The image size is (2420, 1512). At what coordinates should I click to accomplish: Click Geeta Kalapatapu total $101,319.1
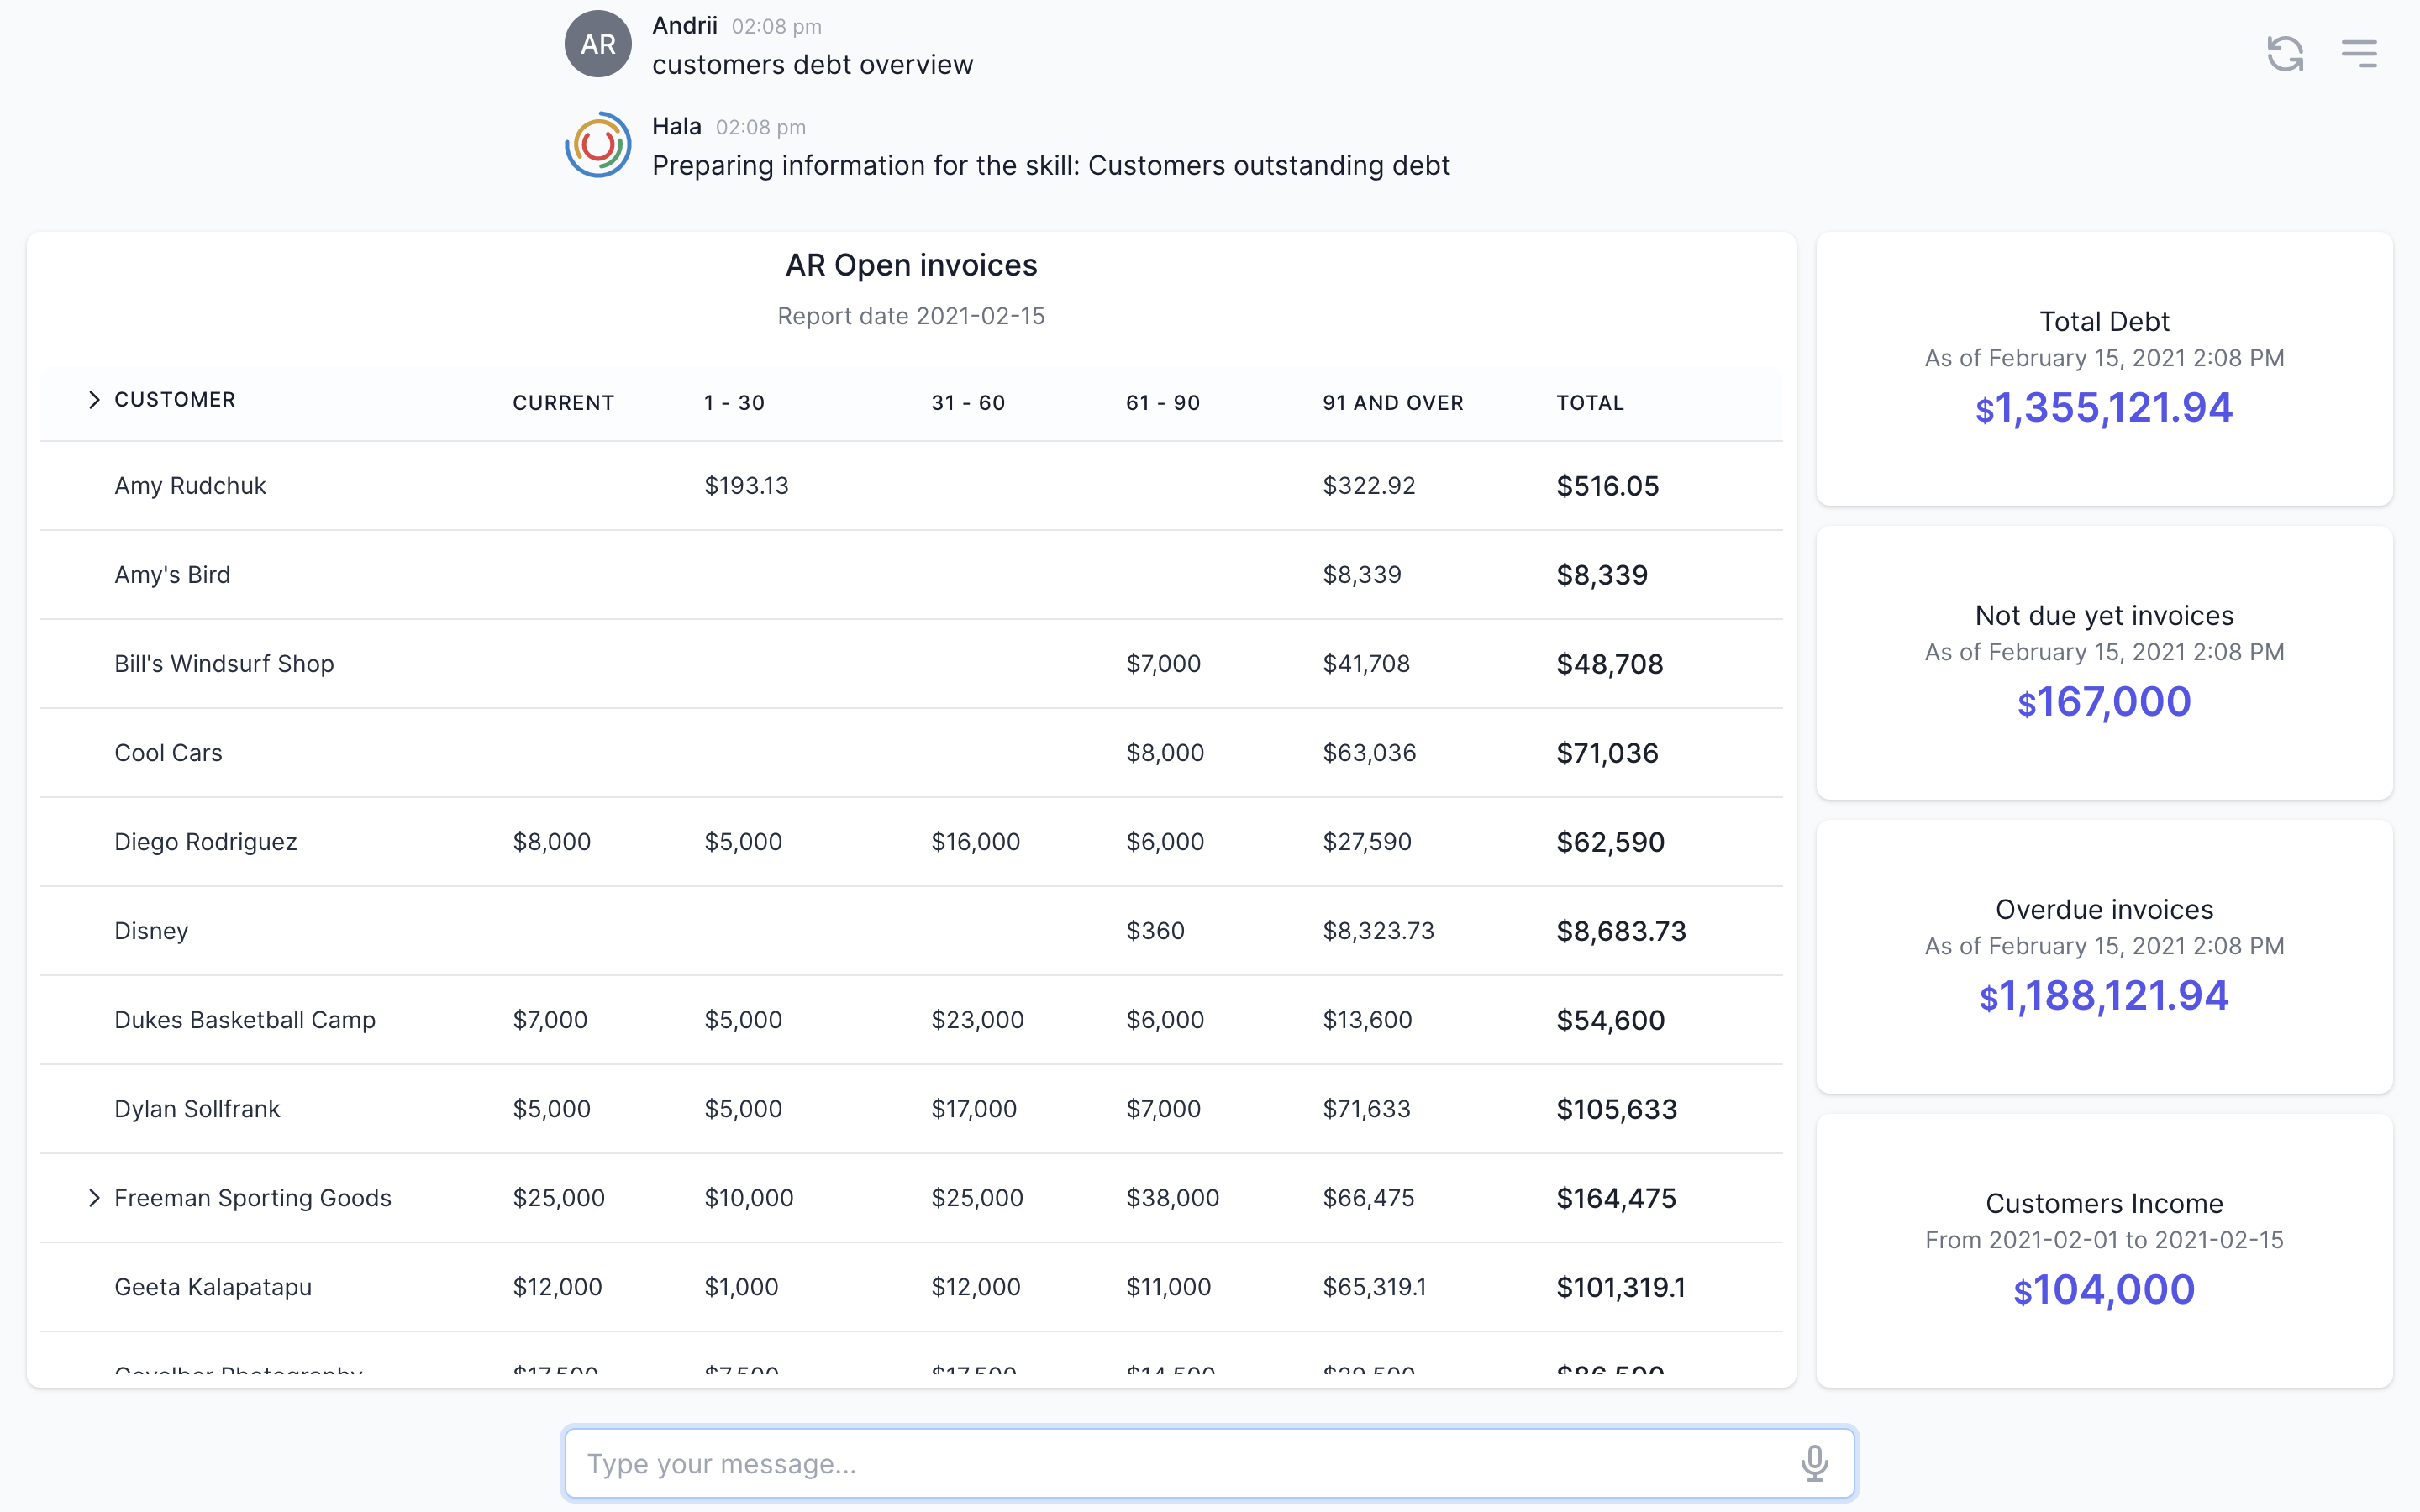1620,1287
